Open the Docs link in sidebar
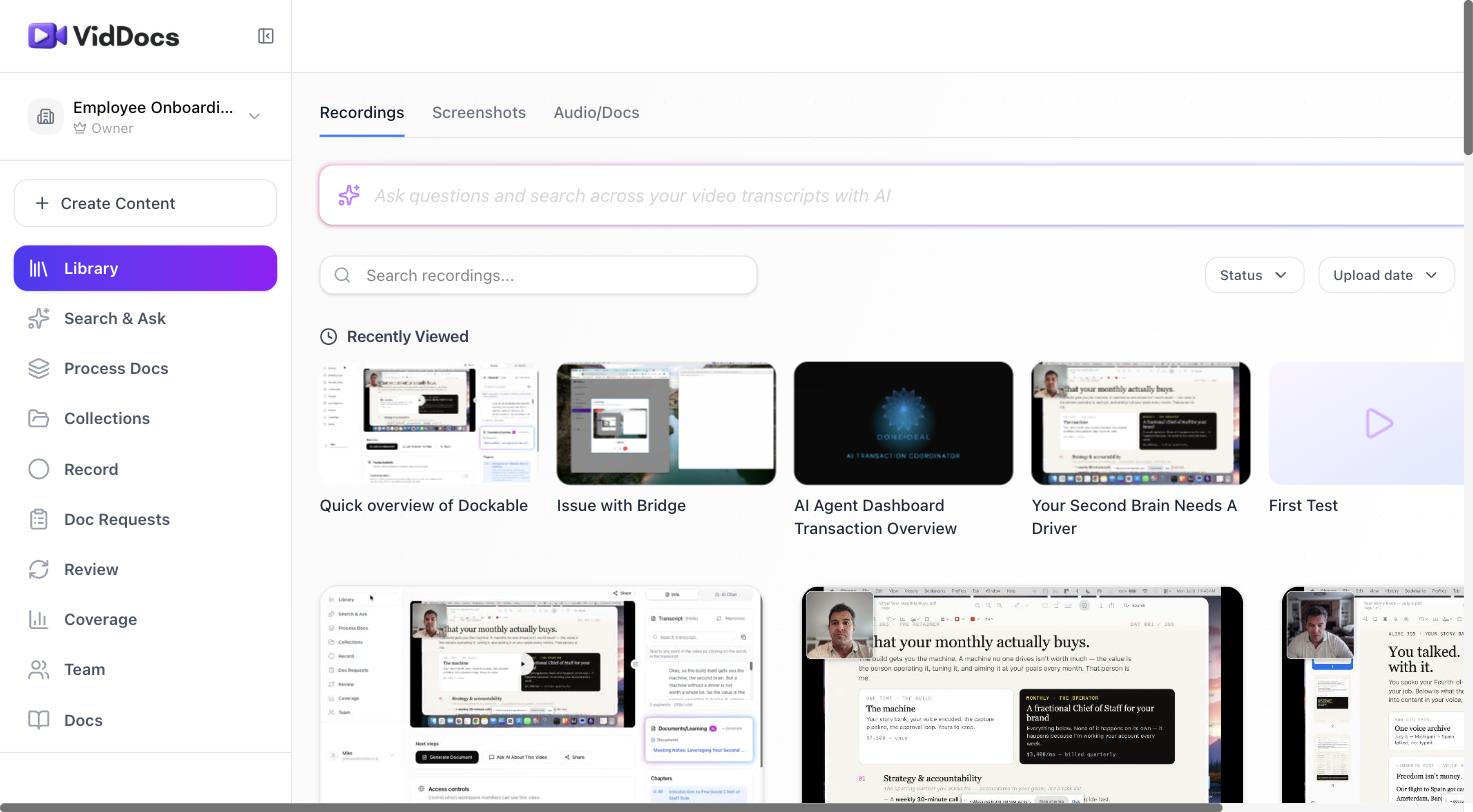Viewport: 1473px width, 812px height. pos(145,720)
